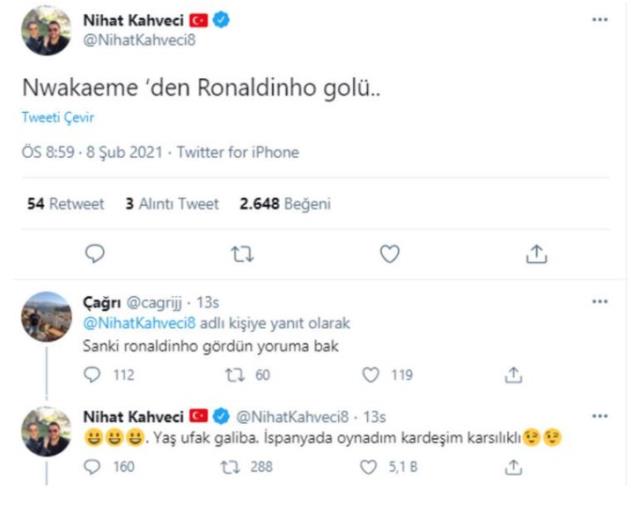Open more options on Nihat's reply
640x509 pixels.
[x=600, y=415]
